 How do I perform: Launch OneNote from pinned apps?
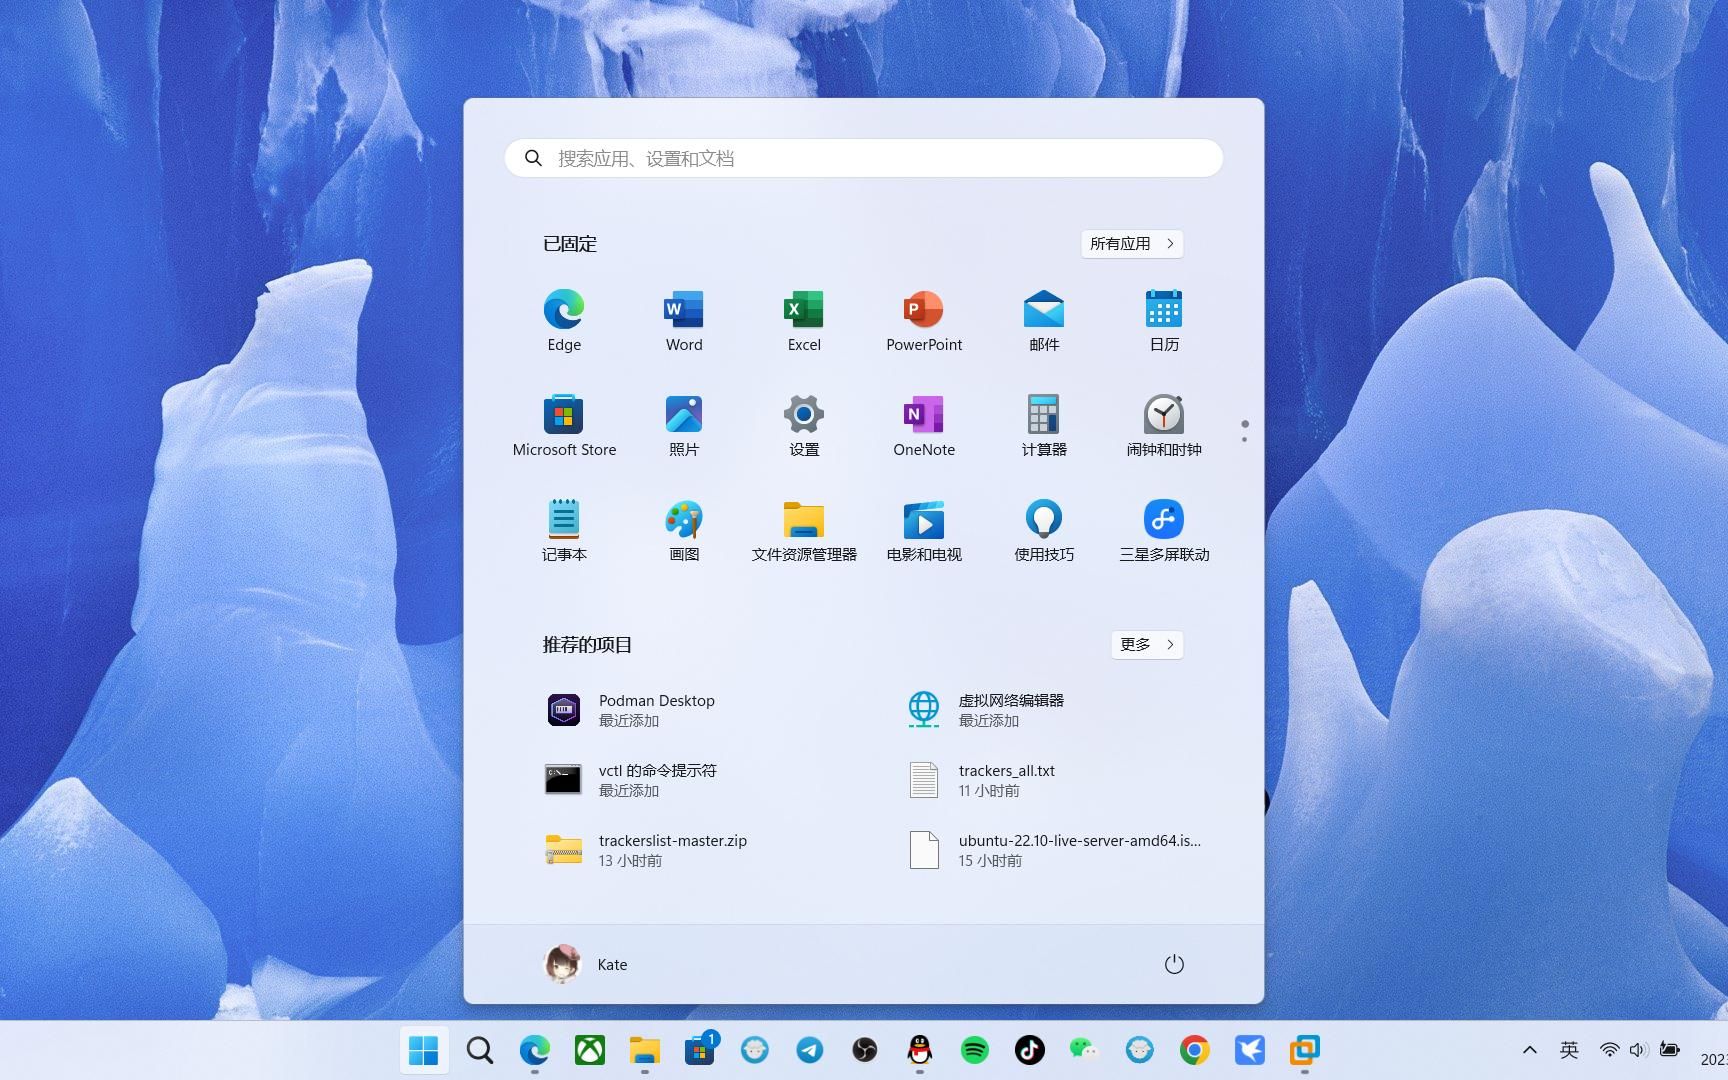[924, 425]
